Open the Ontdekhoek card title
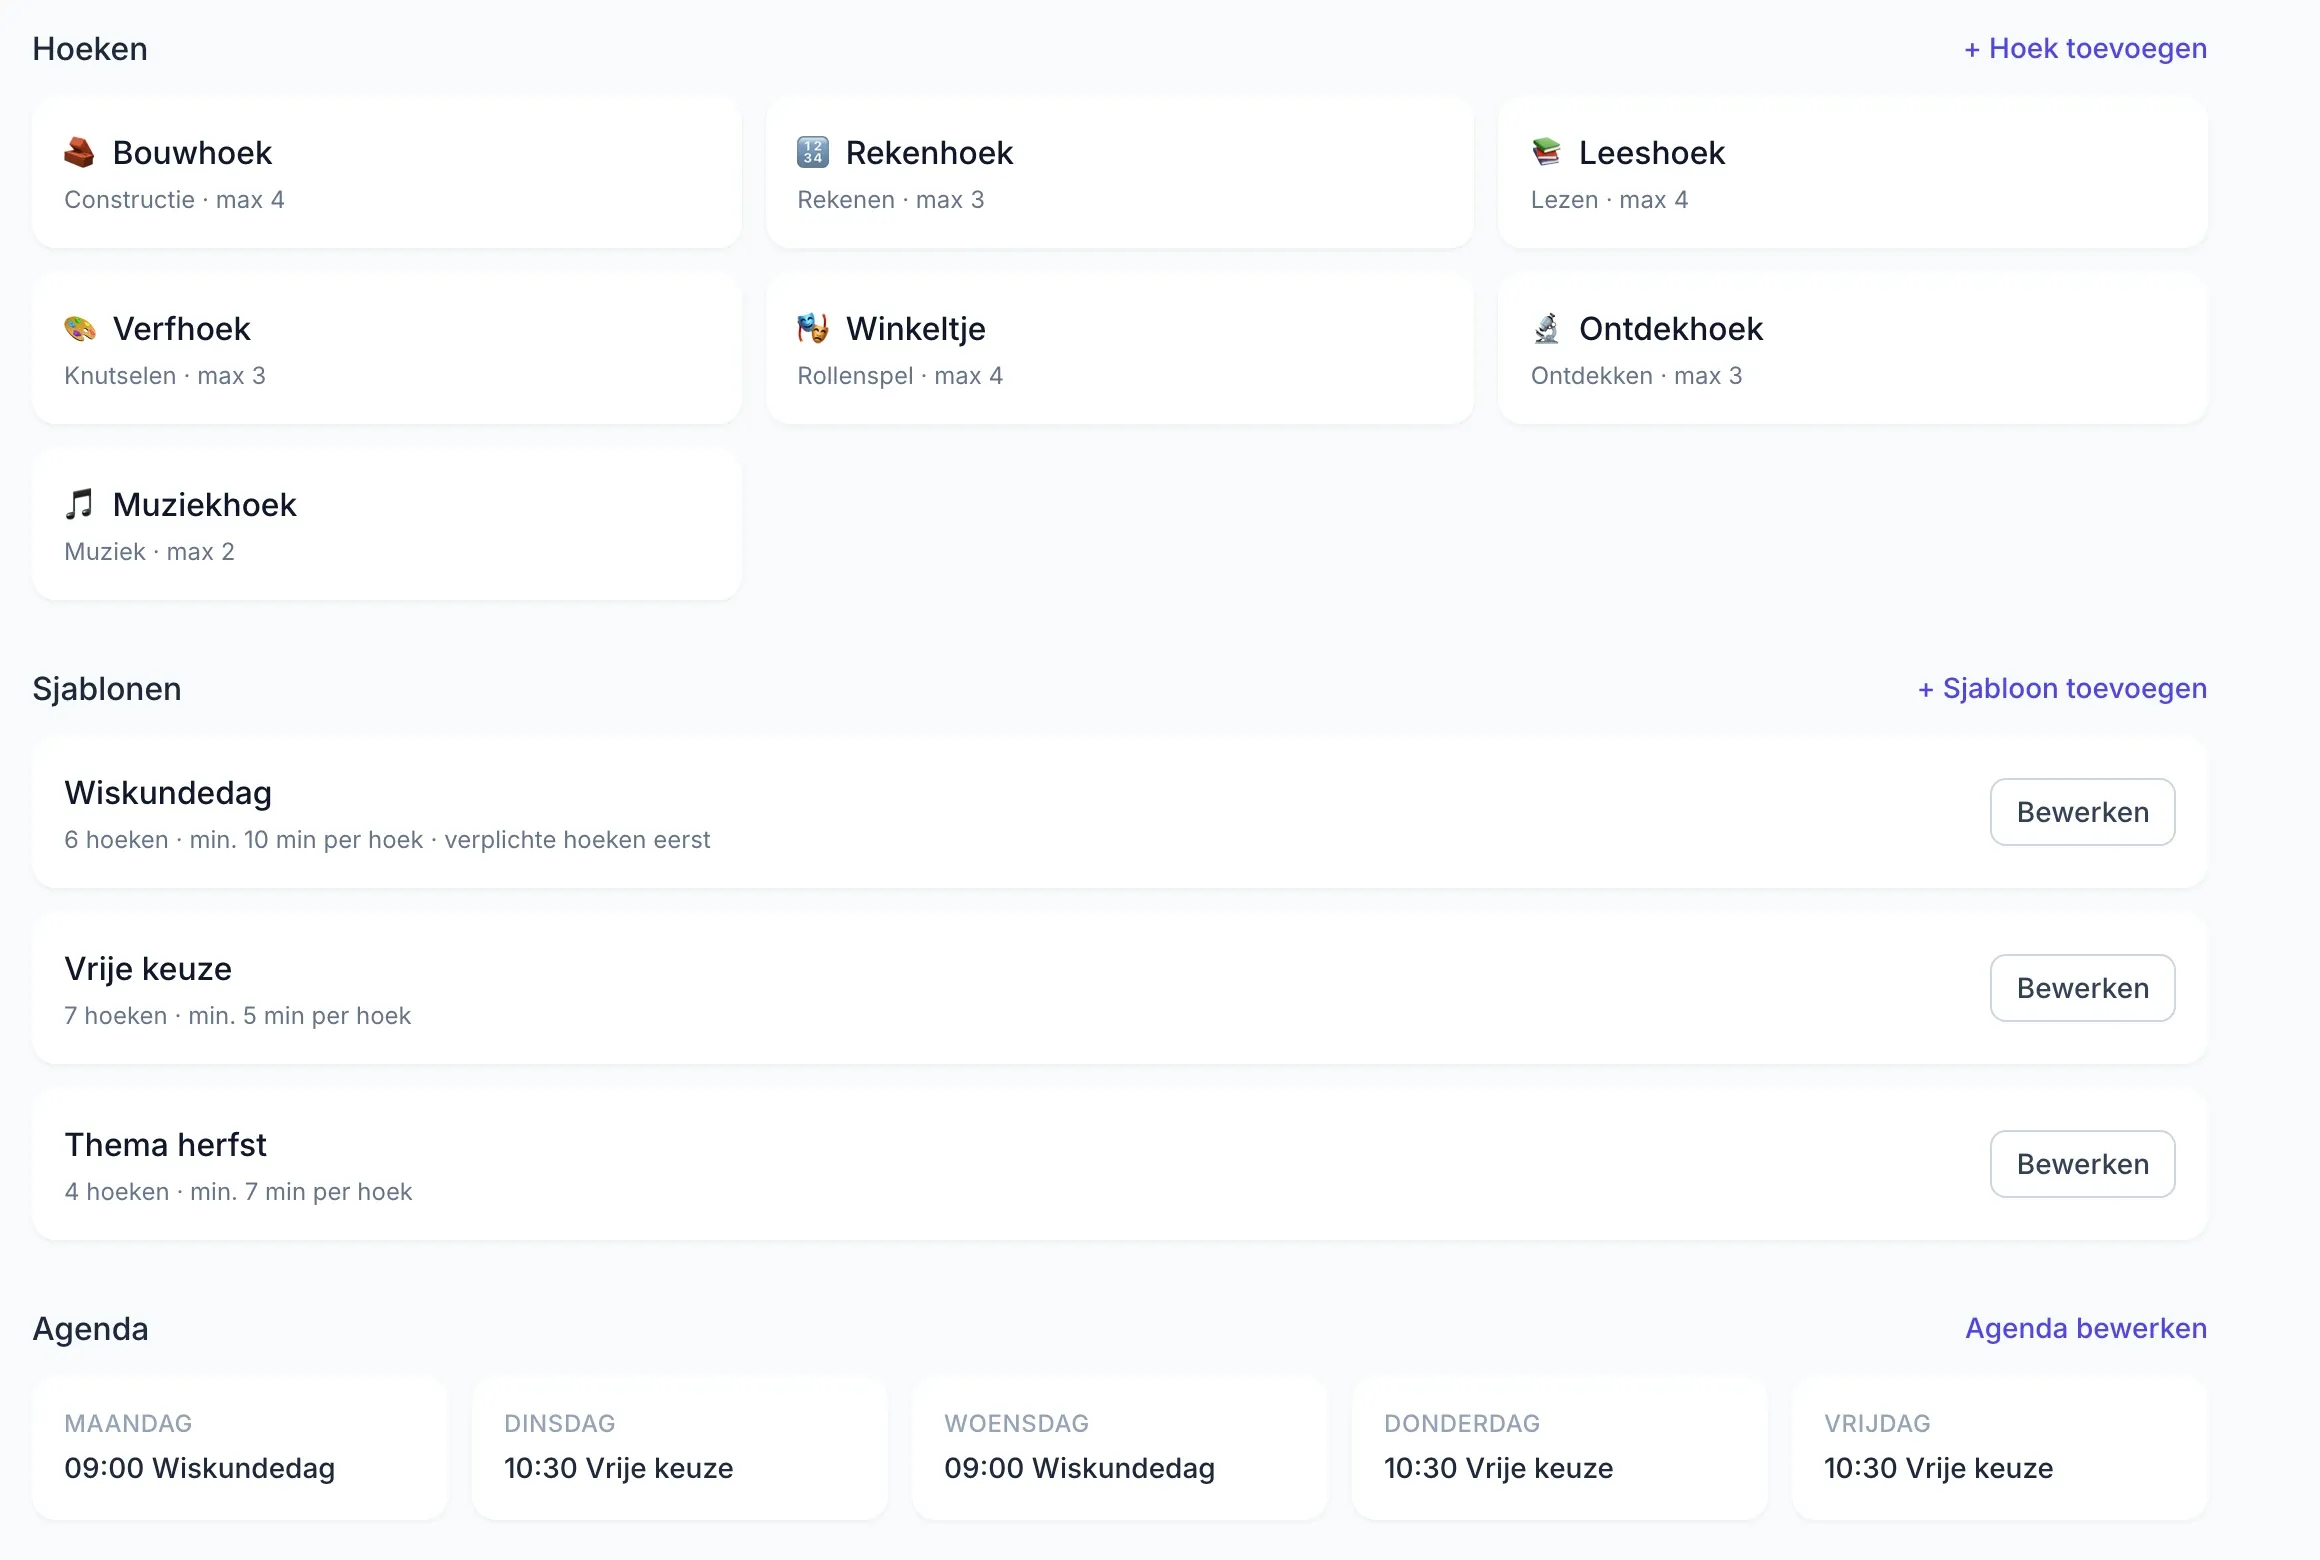Viewport: 2320px width, 1560px height. point(1671,329)
